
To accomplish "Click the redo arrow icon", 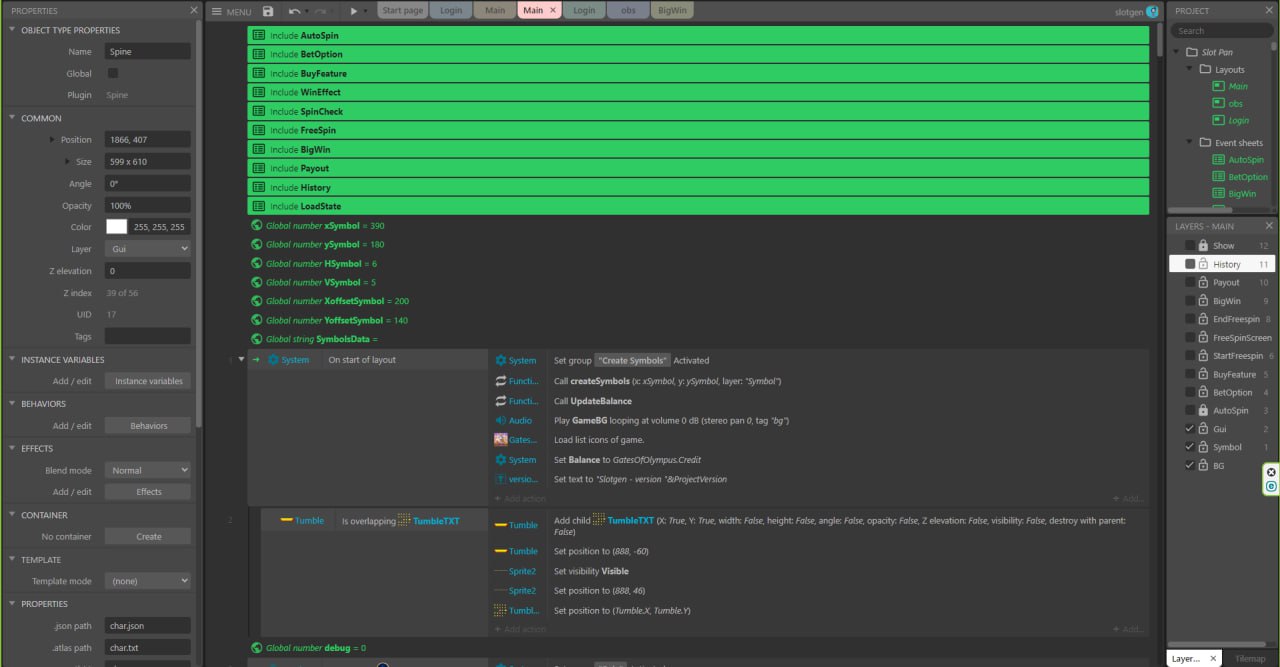I will 320,11.
